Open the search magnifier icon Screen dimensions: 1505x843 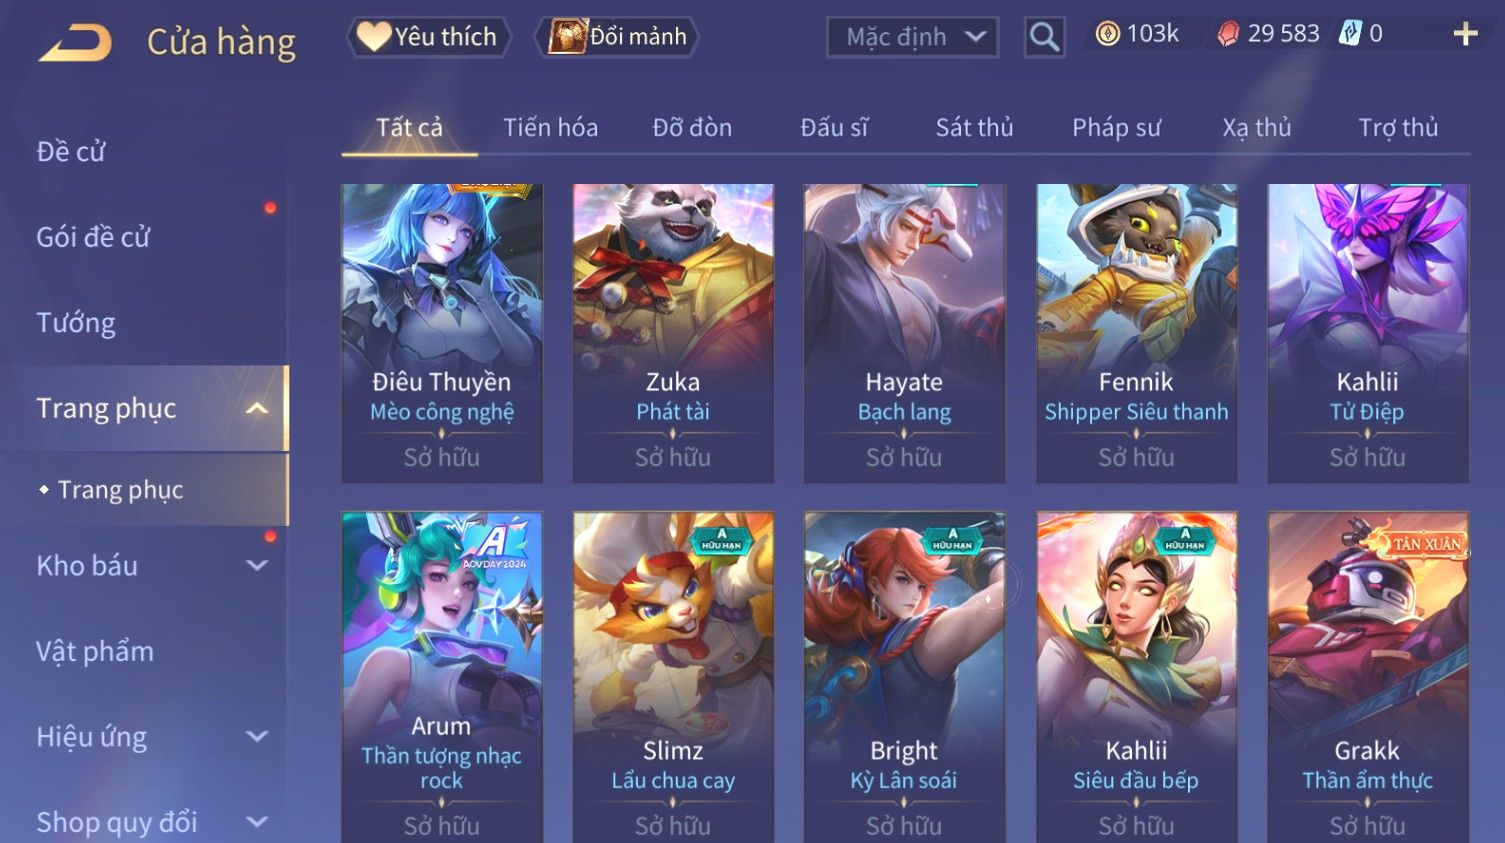[1044, 37]
